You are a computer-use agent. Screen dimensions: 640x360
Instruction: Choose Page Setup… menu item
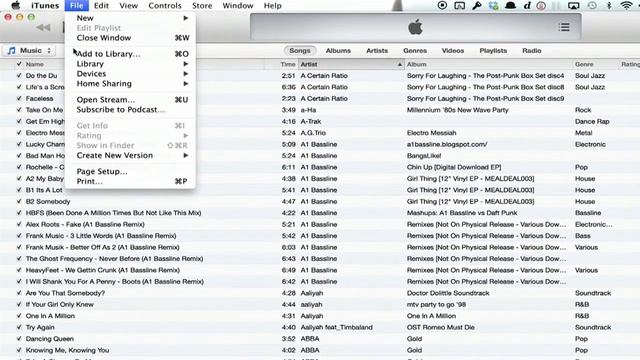(x=130, y=171)
